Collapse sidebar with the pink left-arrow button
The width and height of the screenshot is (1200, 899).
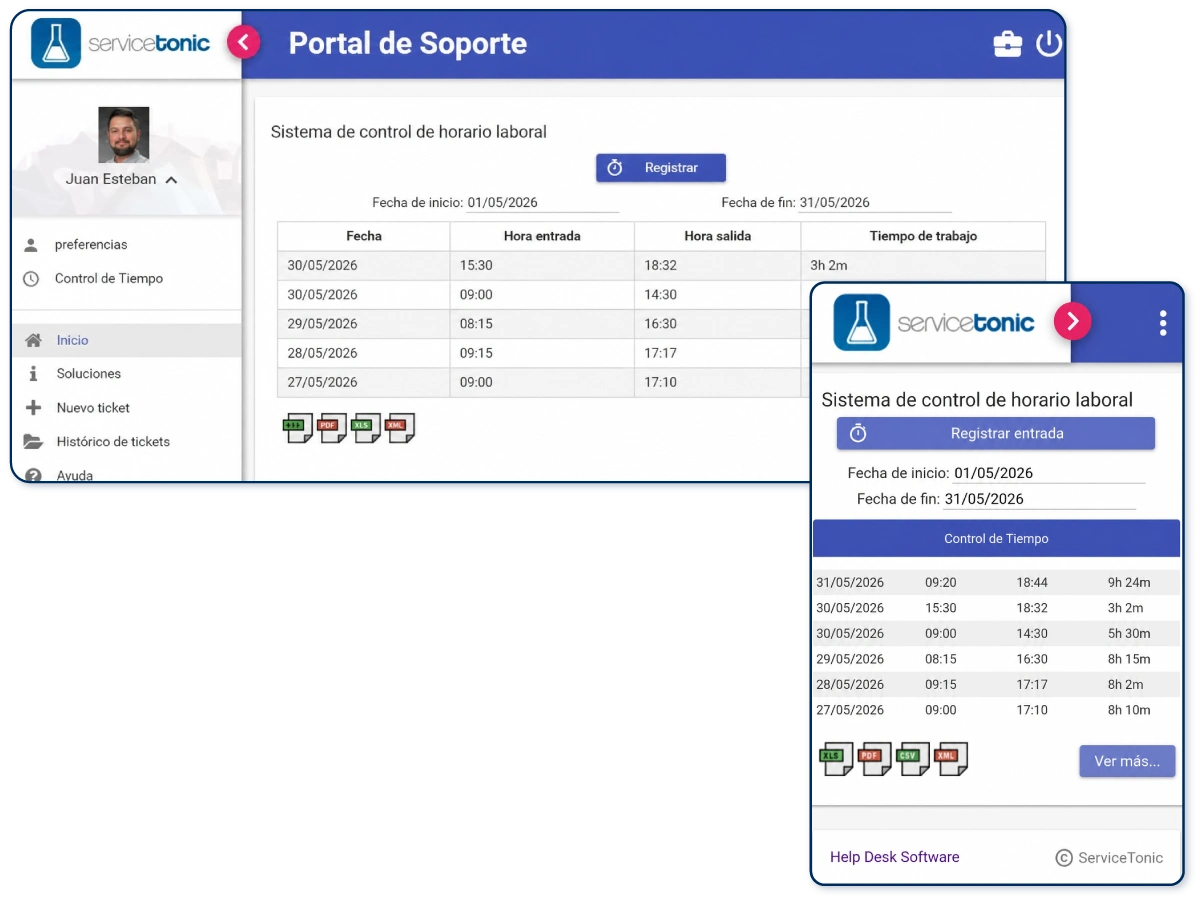243,42
